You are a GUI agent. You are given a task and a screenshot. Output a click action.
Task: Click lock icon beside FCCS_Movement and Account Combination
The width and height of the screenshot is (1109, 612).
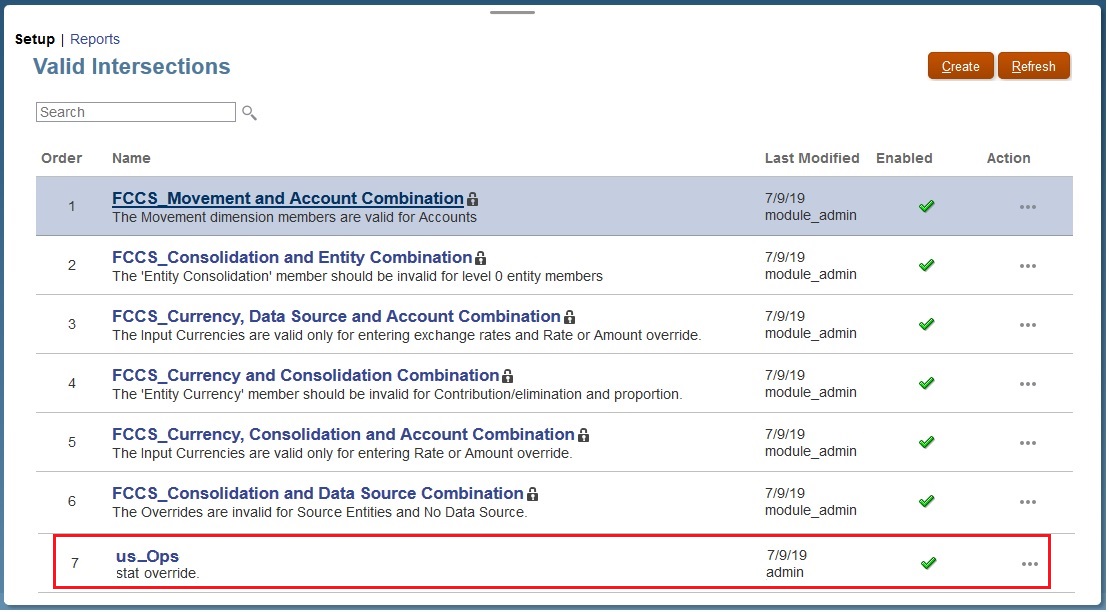pos(473,199)
